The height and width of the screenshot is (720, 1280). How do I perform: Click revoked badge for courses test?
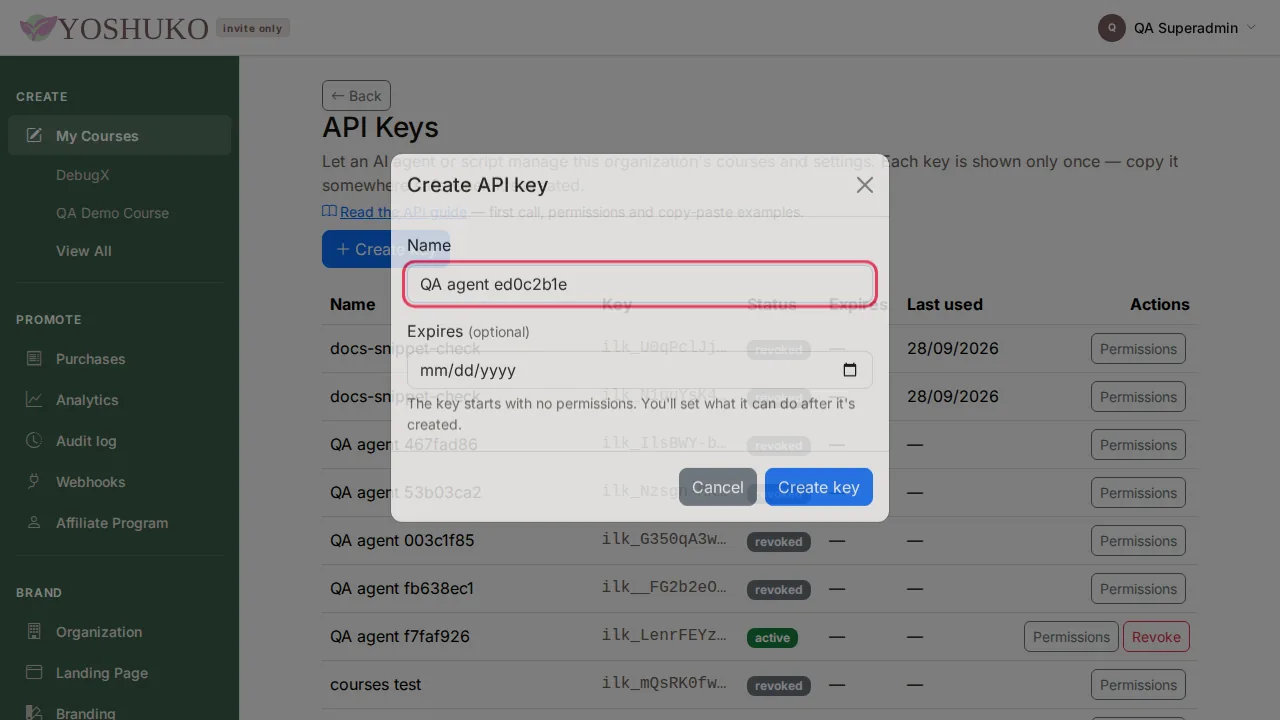tap(779, 686)
